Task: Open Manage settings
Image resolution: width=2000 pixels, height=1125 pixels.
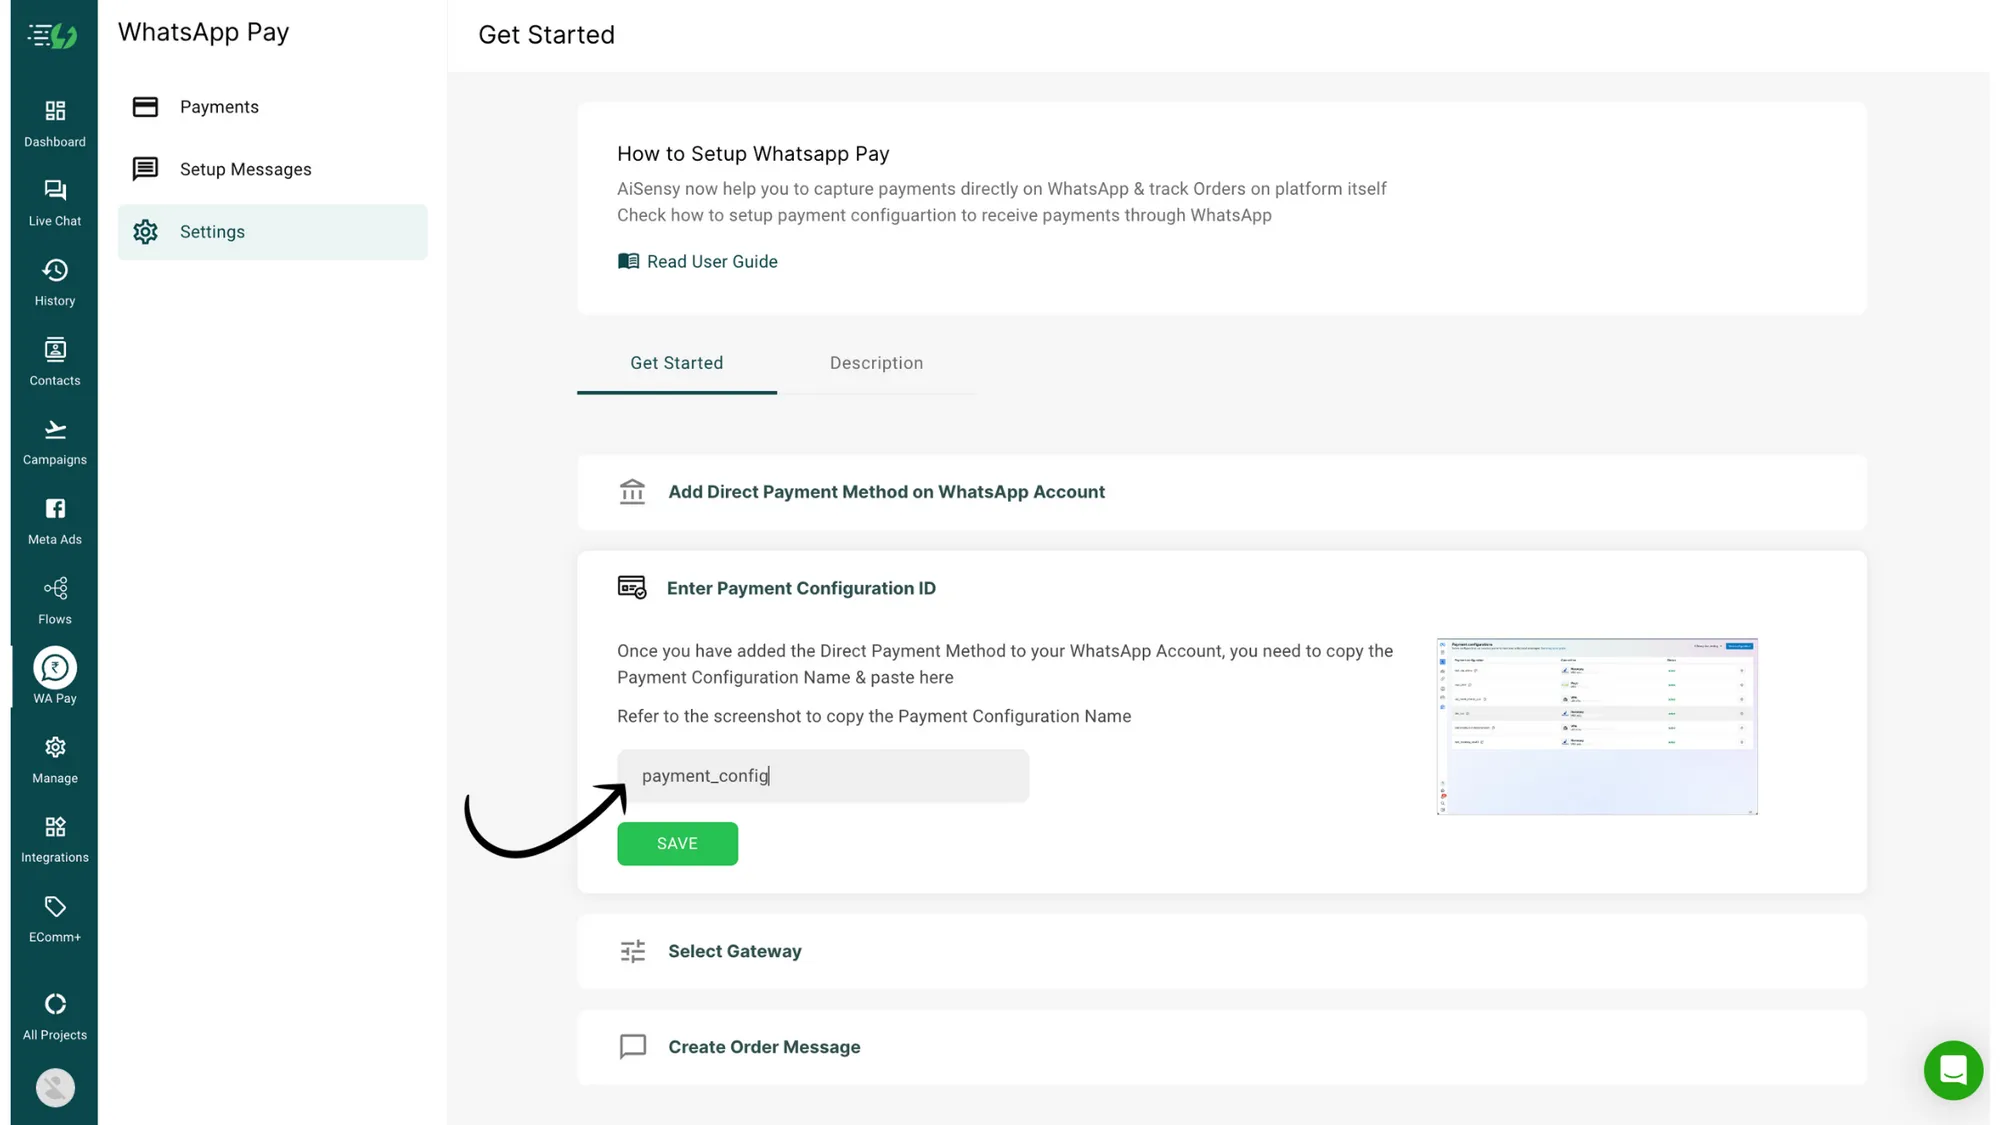Action: [54, 759]
